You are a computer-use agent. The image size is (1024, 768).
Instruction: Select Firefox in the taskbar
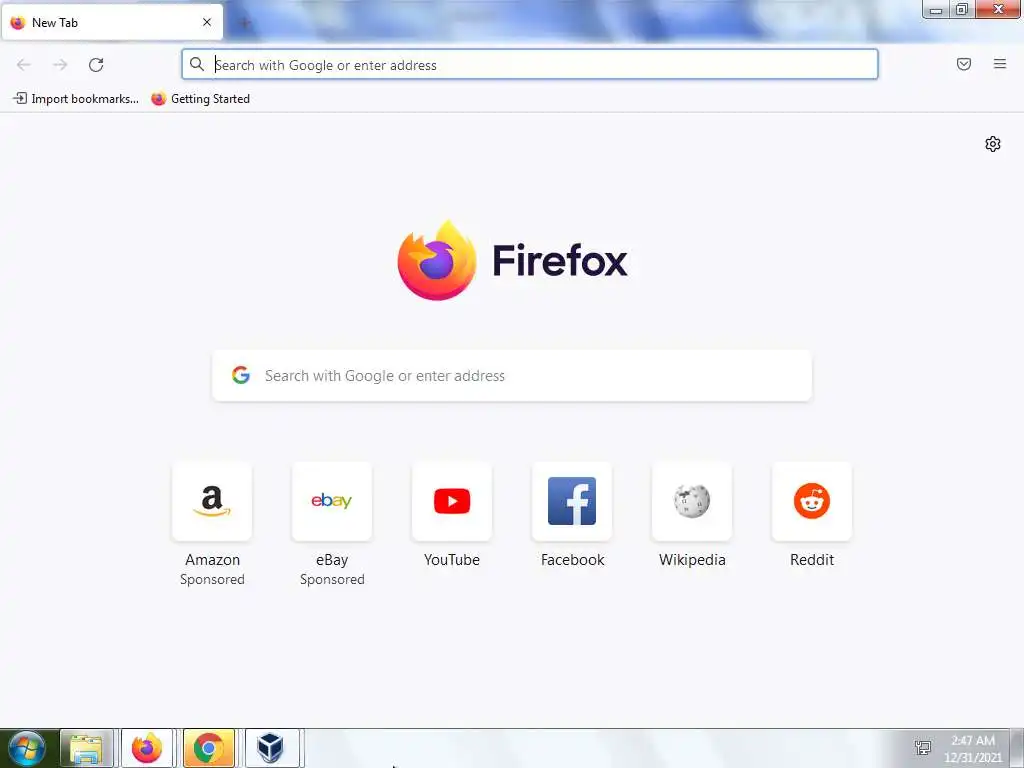pyautogui.click(x=147, y=748)
